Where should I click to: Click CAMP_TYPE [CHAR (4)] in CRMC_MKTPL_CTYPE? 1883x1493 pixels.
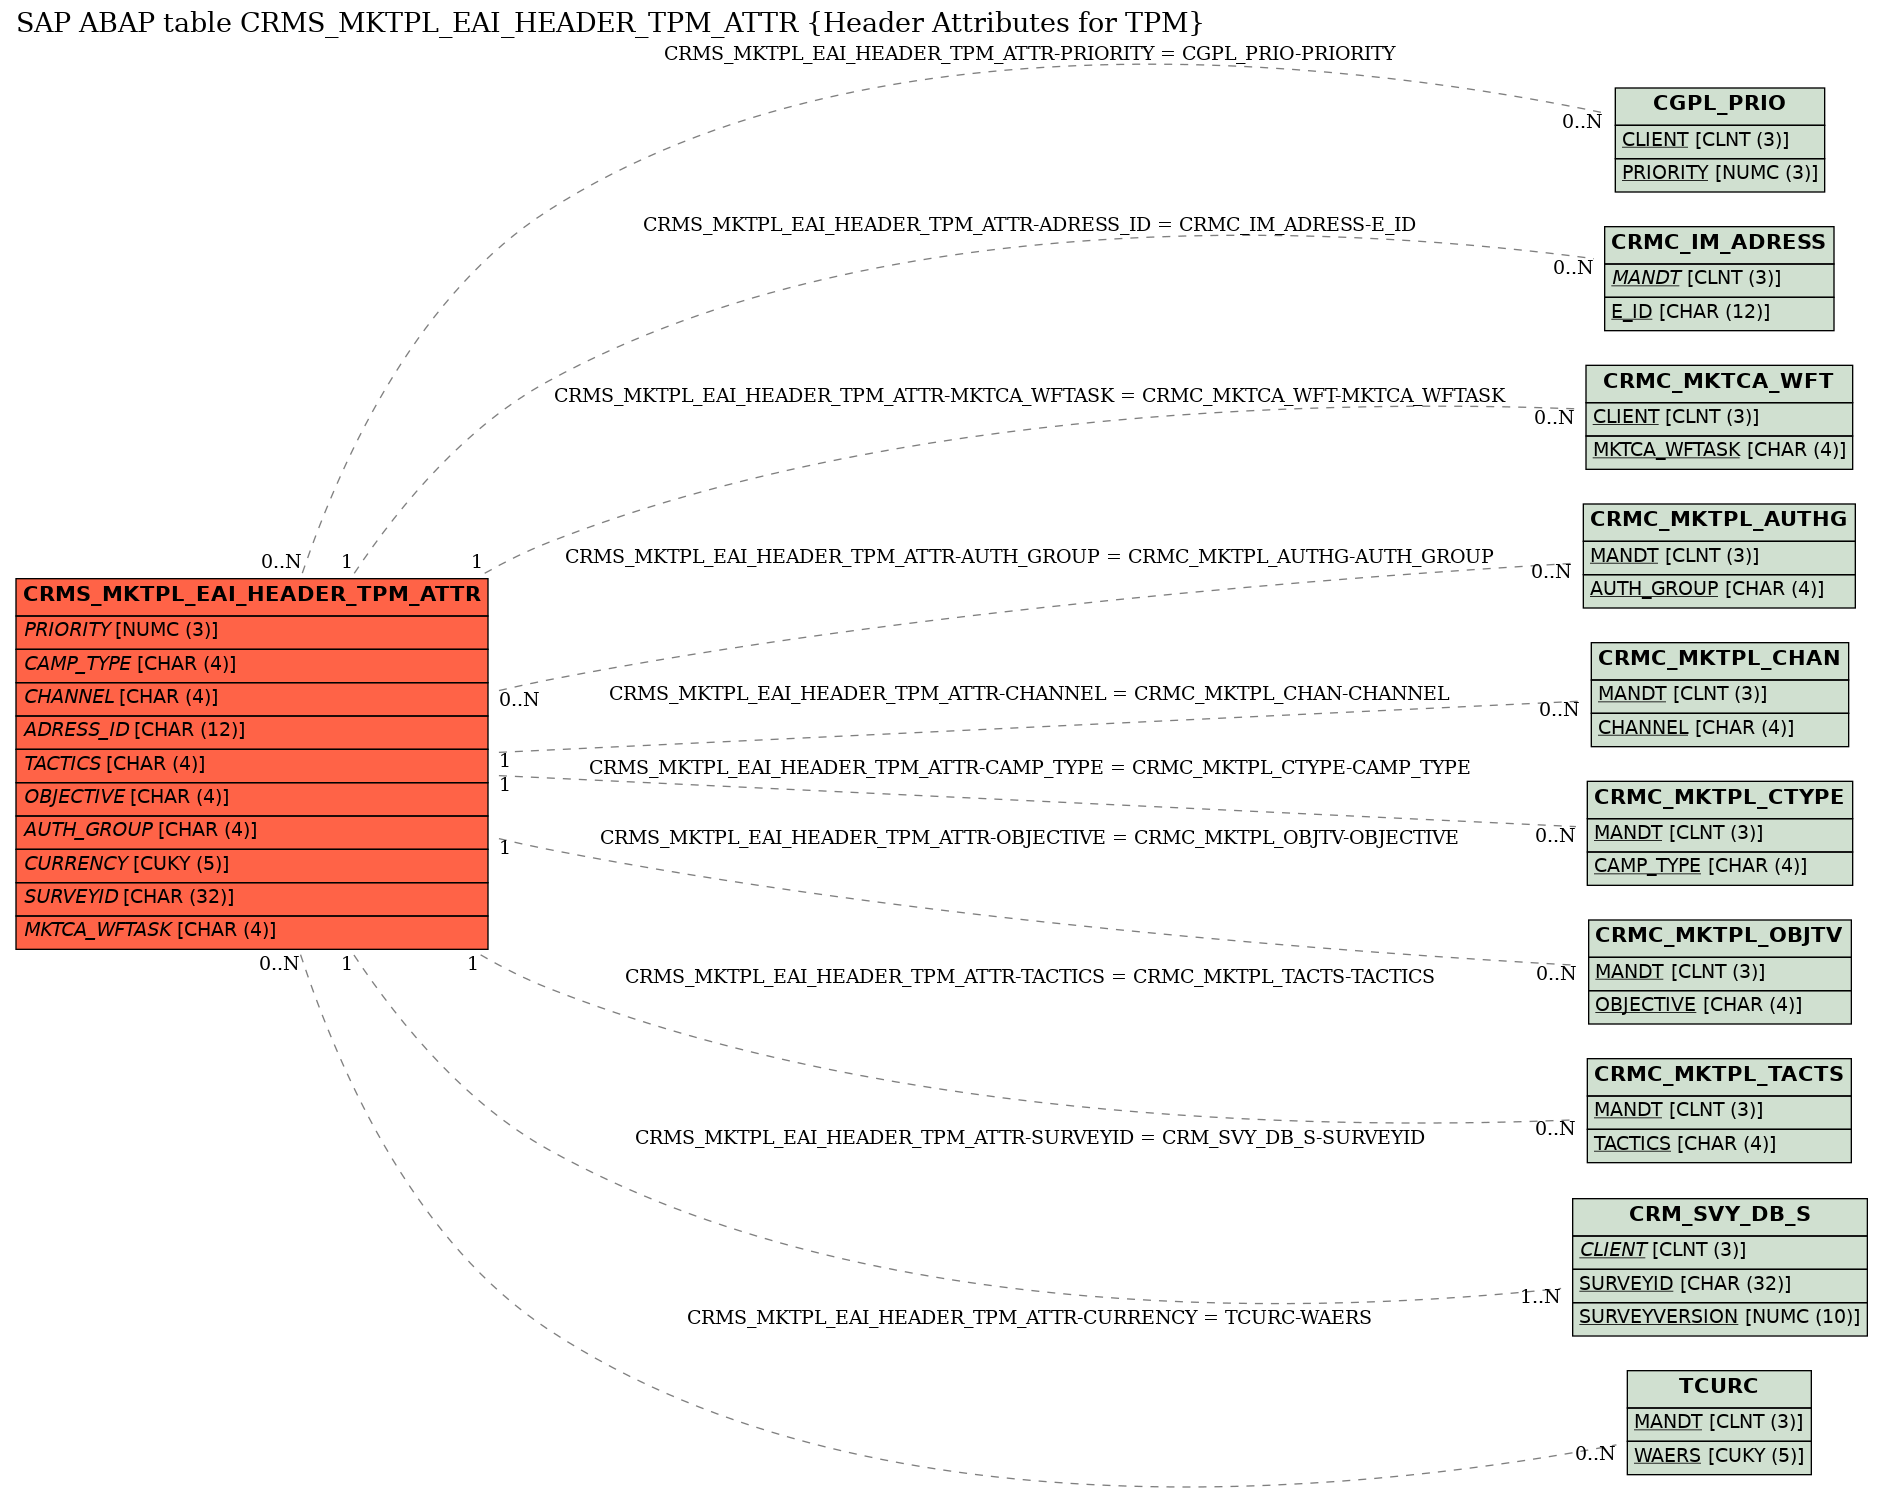click(x=1719, y=867)
